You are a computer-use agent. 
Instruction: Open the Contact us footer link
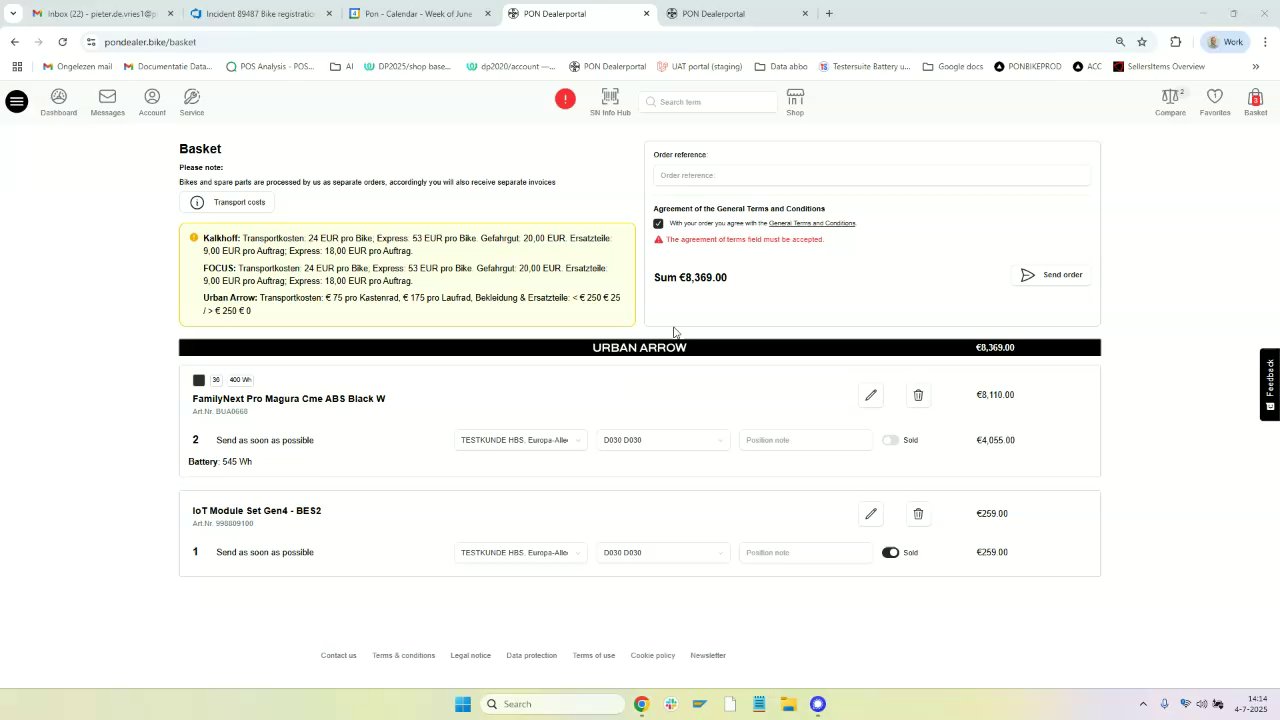click(x=338, y=656)
